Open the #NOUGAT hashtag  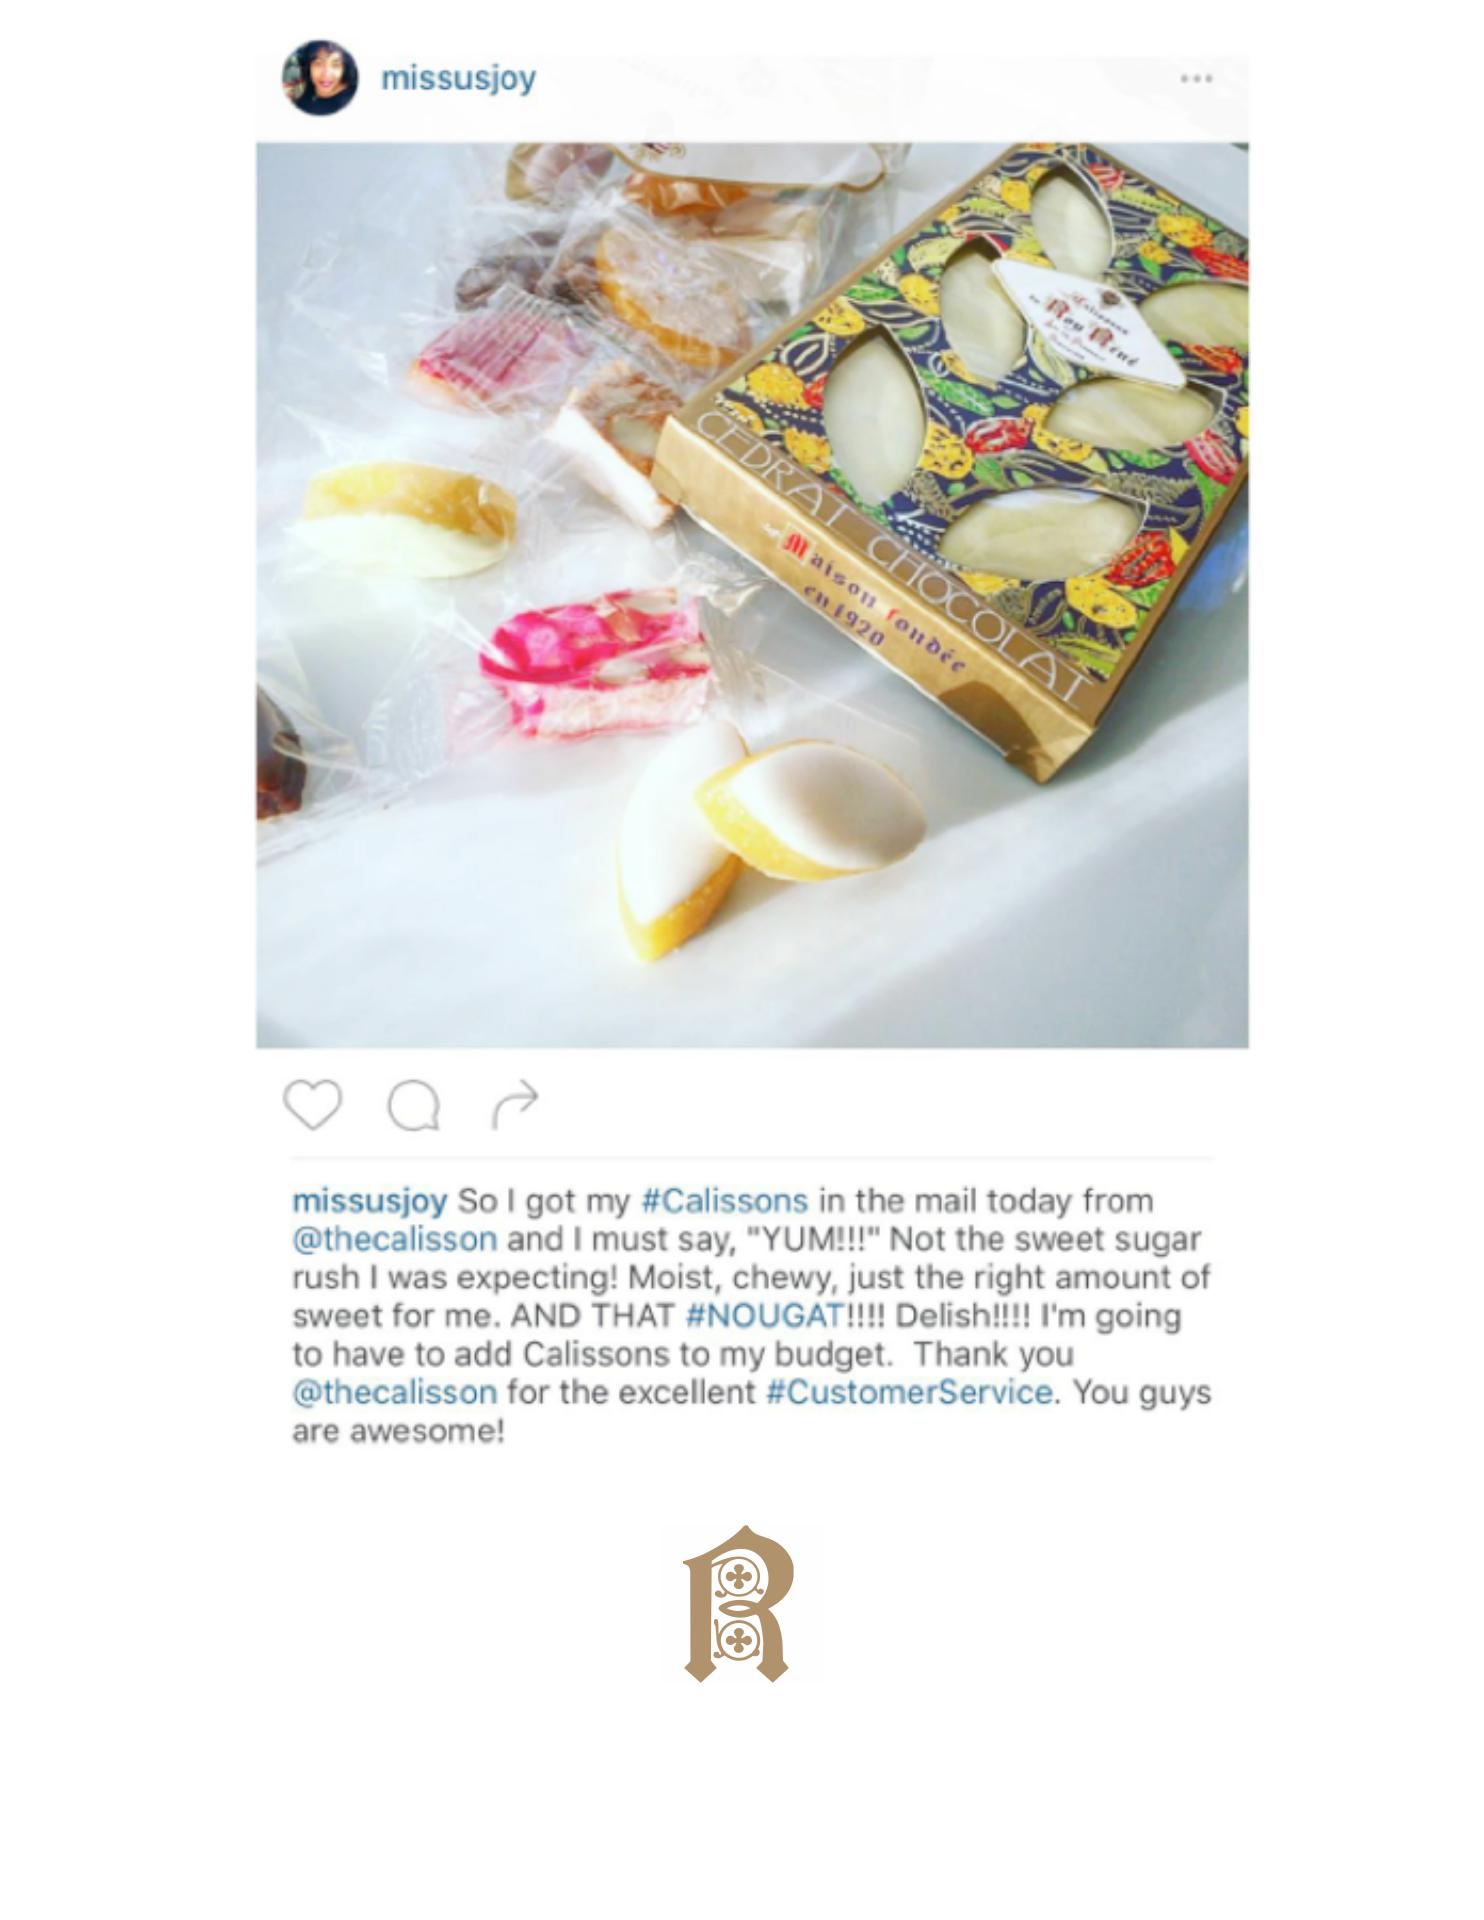click(x=766, y=1315)
